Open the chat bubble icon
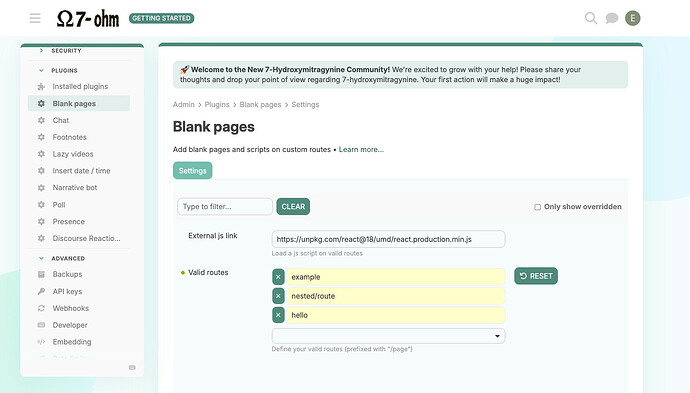690x393 pixels. 612,18
